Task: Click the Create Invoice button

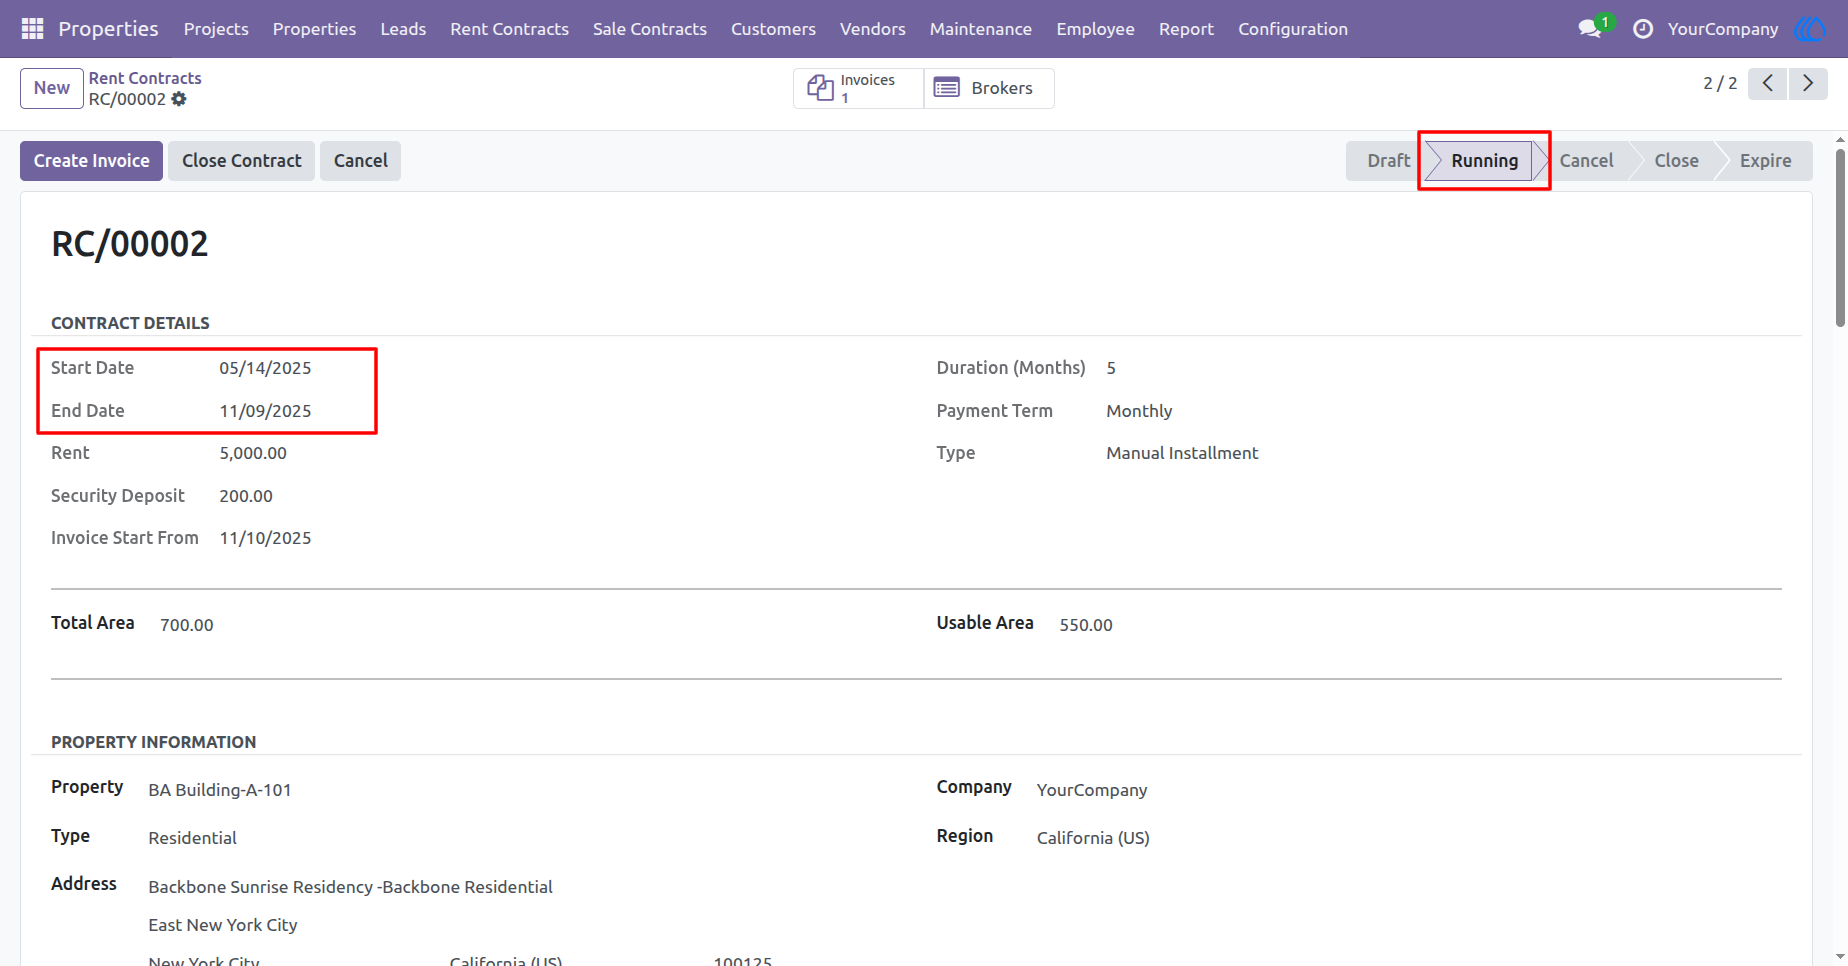Action: click(92, 161)
